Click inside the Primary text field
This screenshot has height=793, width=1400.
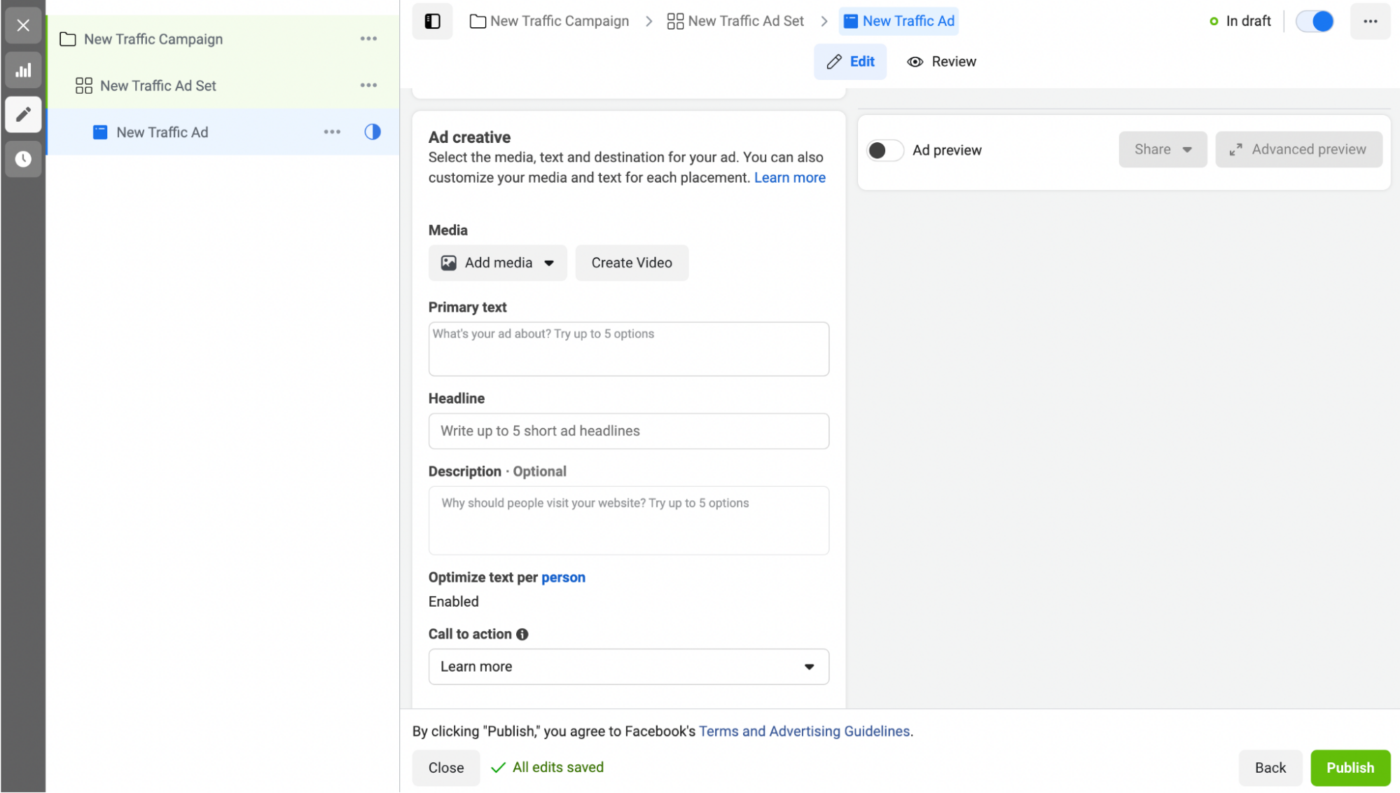coord(628,348)
